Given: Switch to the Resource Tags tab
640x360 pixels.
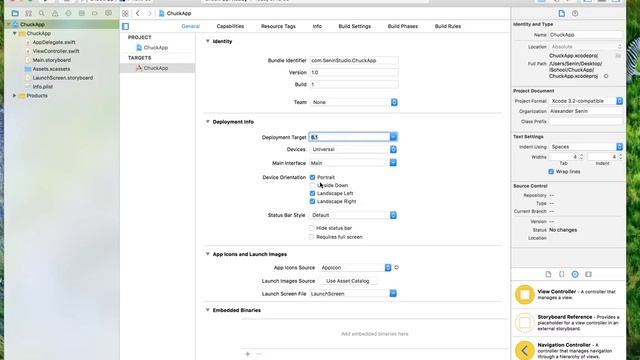Looking at the screenshot, I should [x=278, y=26].
